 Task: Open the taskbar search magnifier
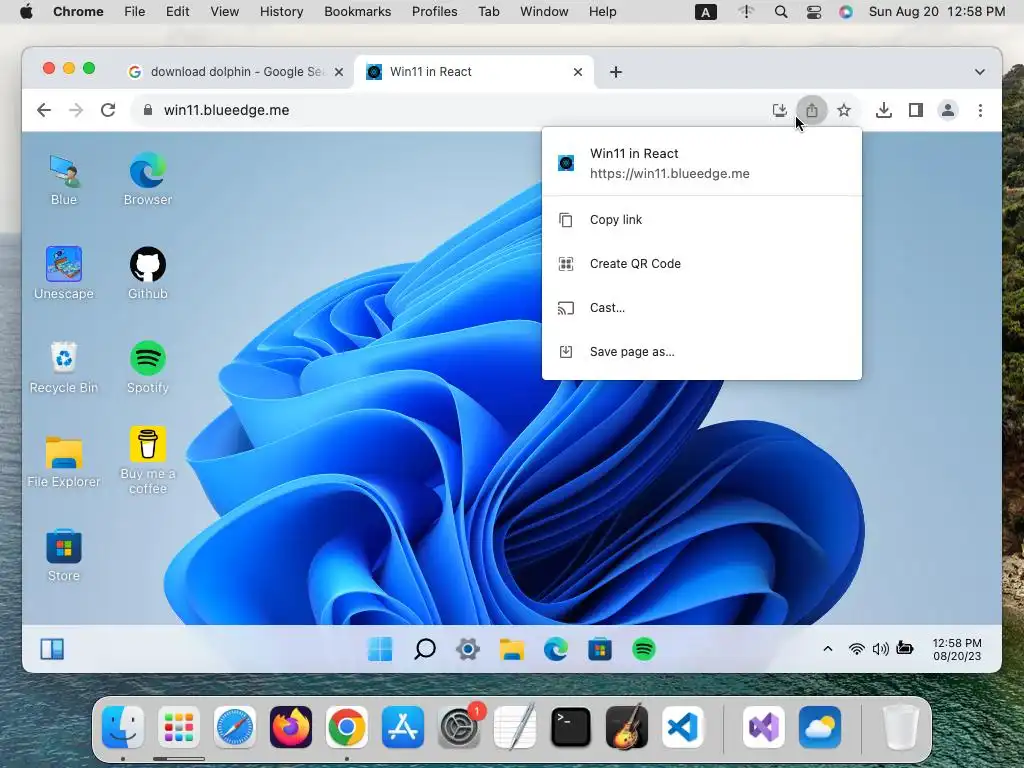(x=424, y=649)
